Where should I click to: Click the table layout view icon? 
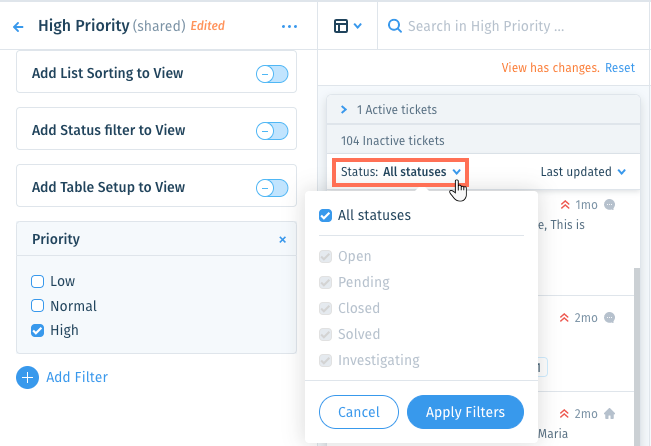click(x=341, y=26)
